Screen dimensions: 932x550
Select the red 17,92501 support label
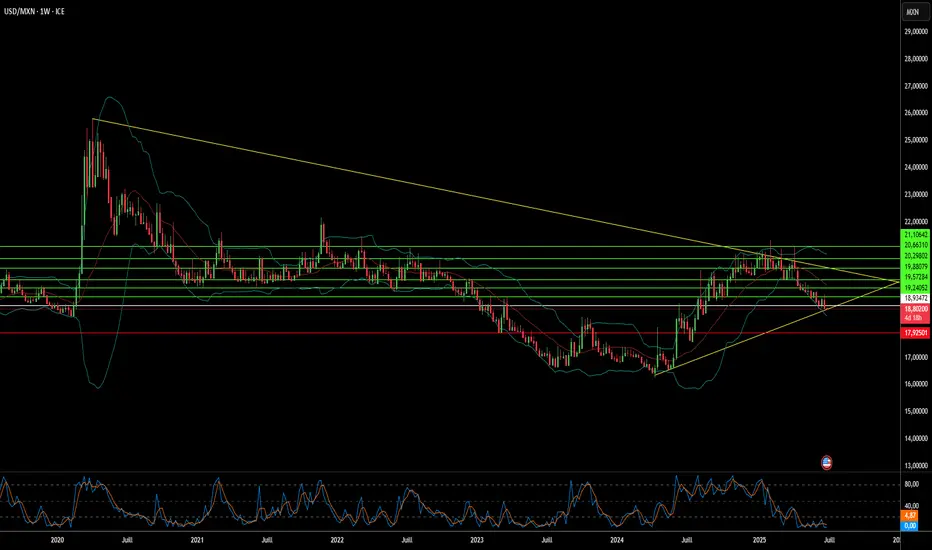916,333
